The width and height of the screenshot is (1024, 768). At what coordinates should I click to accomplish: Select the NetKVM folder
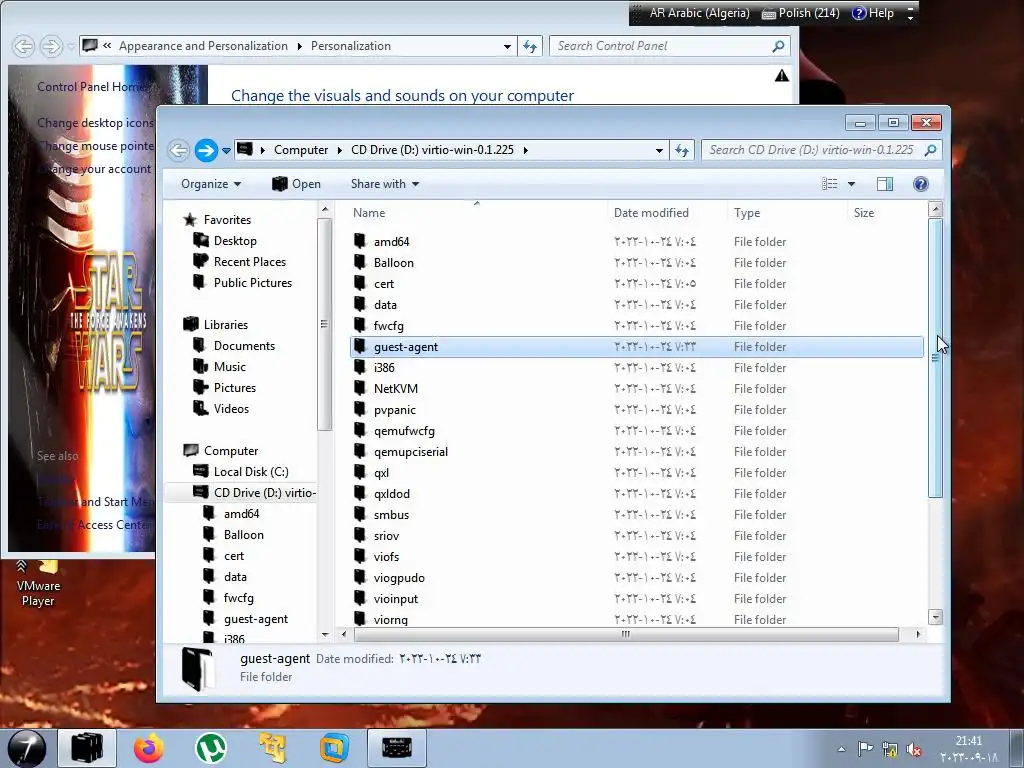[637, 389]
